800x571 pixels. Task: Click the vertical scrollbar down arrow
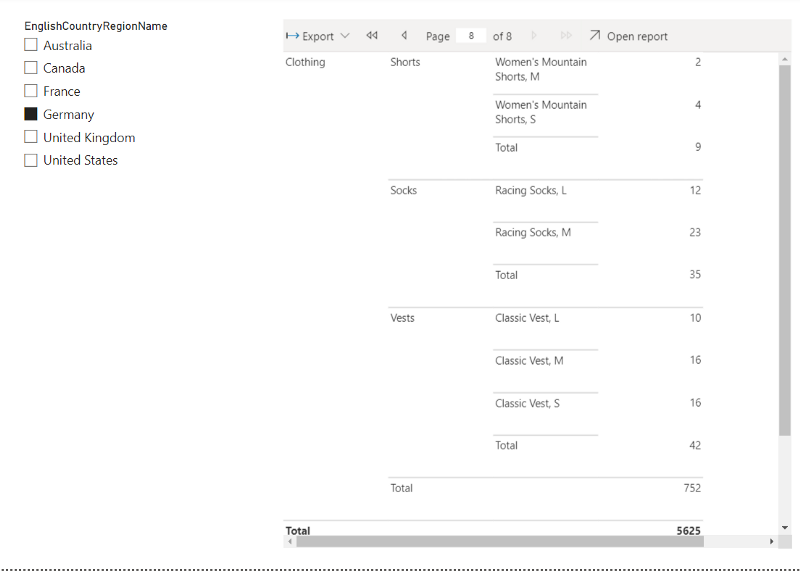click(x=784, y=527)
